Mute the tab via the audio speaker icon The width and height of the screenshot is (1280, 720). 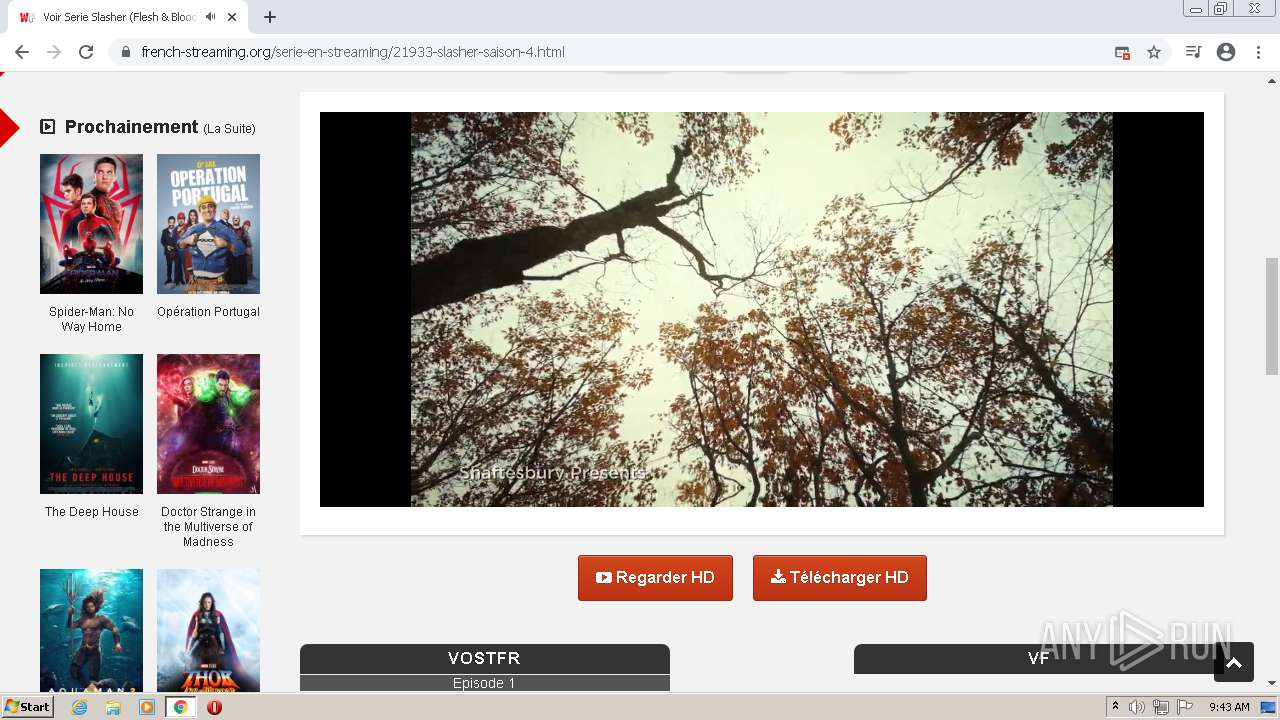coord(211,17)
